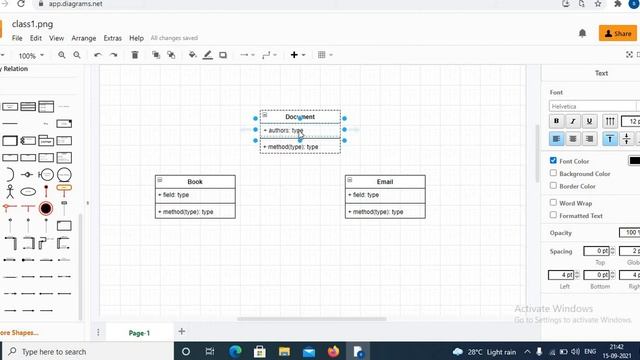The height and width of the screenshot is (360, 640).
Task: Open the 100% zoom level dropdown
Action: (31, 56)
